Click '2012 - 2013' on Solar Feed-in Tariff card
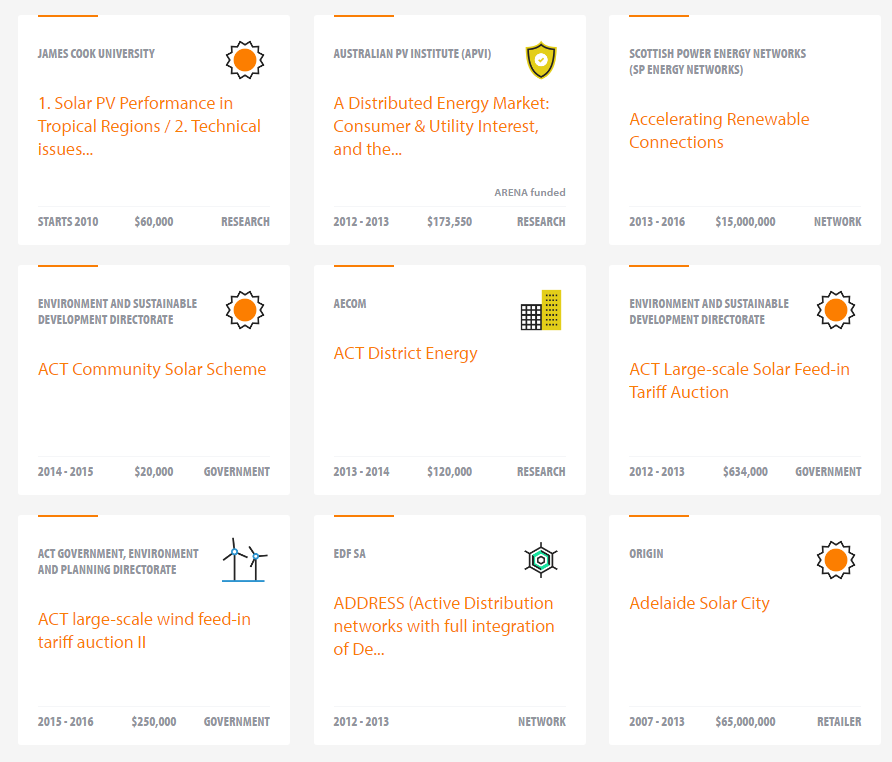Viewport: 892px width, 762px height. [x=657, y=471]
